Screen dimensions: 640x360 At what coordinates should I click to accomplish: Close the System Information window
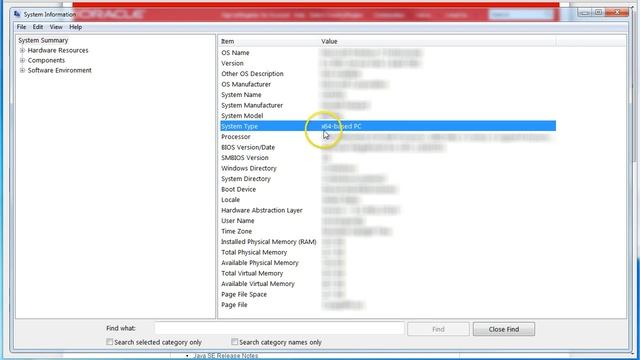(x=617, y=13)
